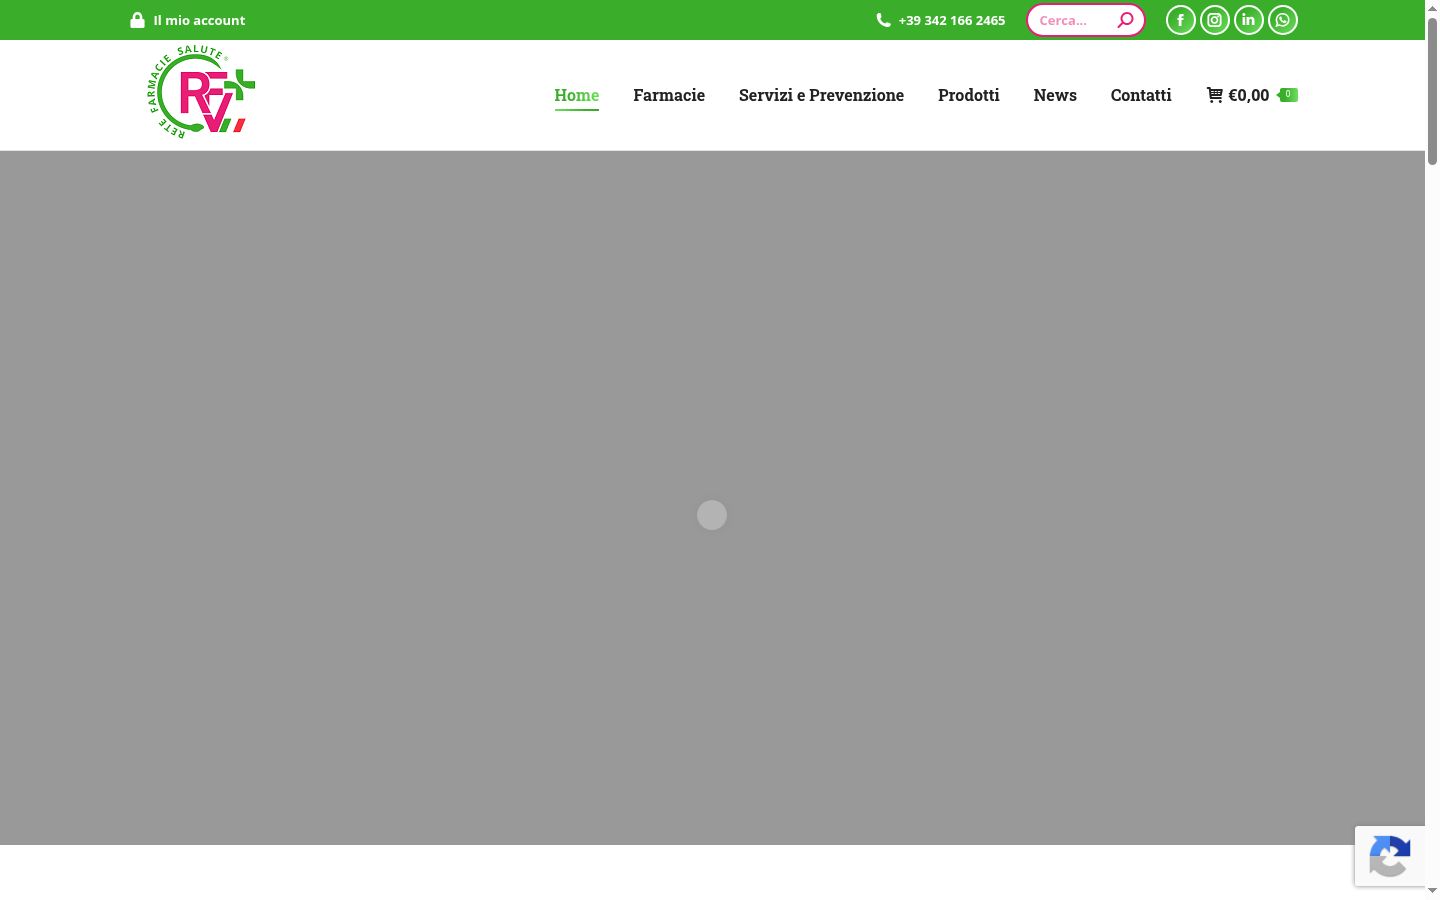
Task: Click the magnifying glass search icon
Action: coord(1125,20)
